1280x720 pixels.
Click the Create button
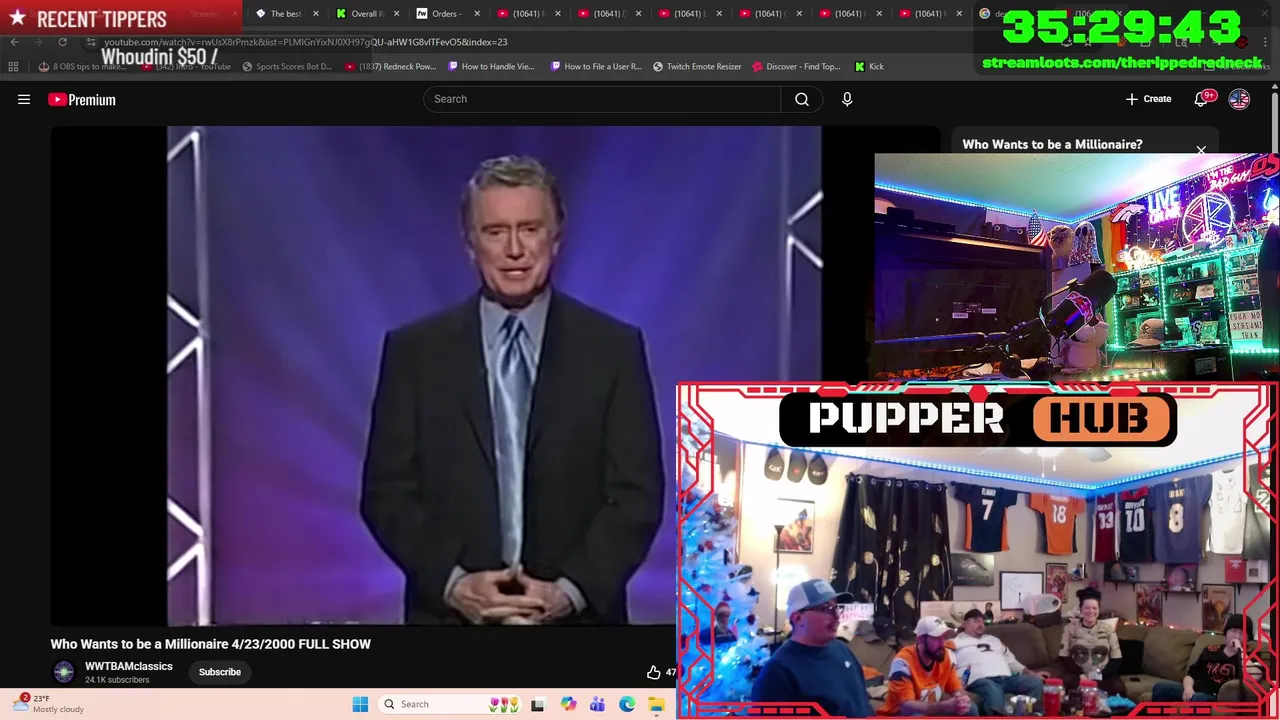[1148, 99]
